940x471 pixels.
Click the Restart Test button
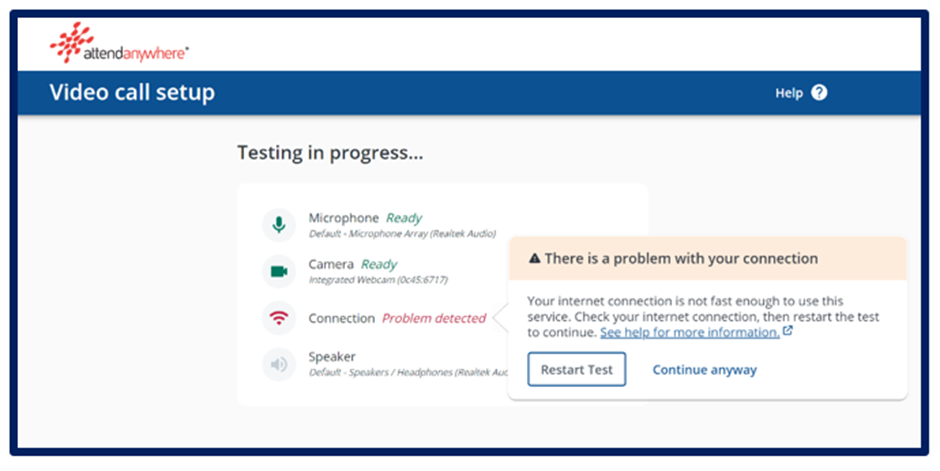(577, 369)
